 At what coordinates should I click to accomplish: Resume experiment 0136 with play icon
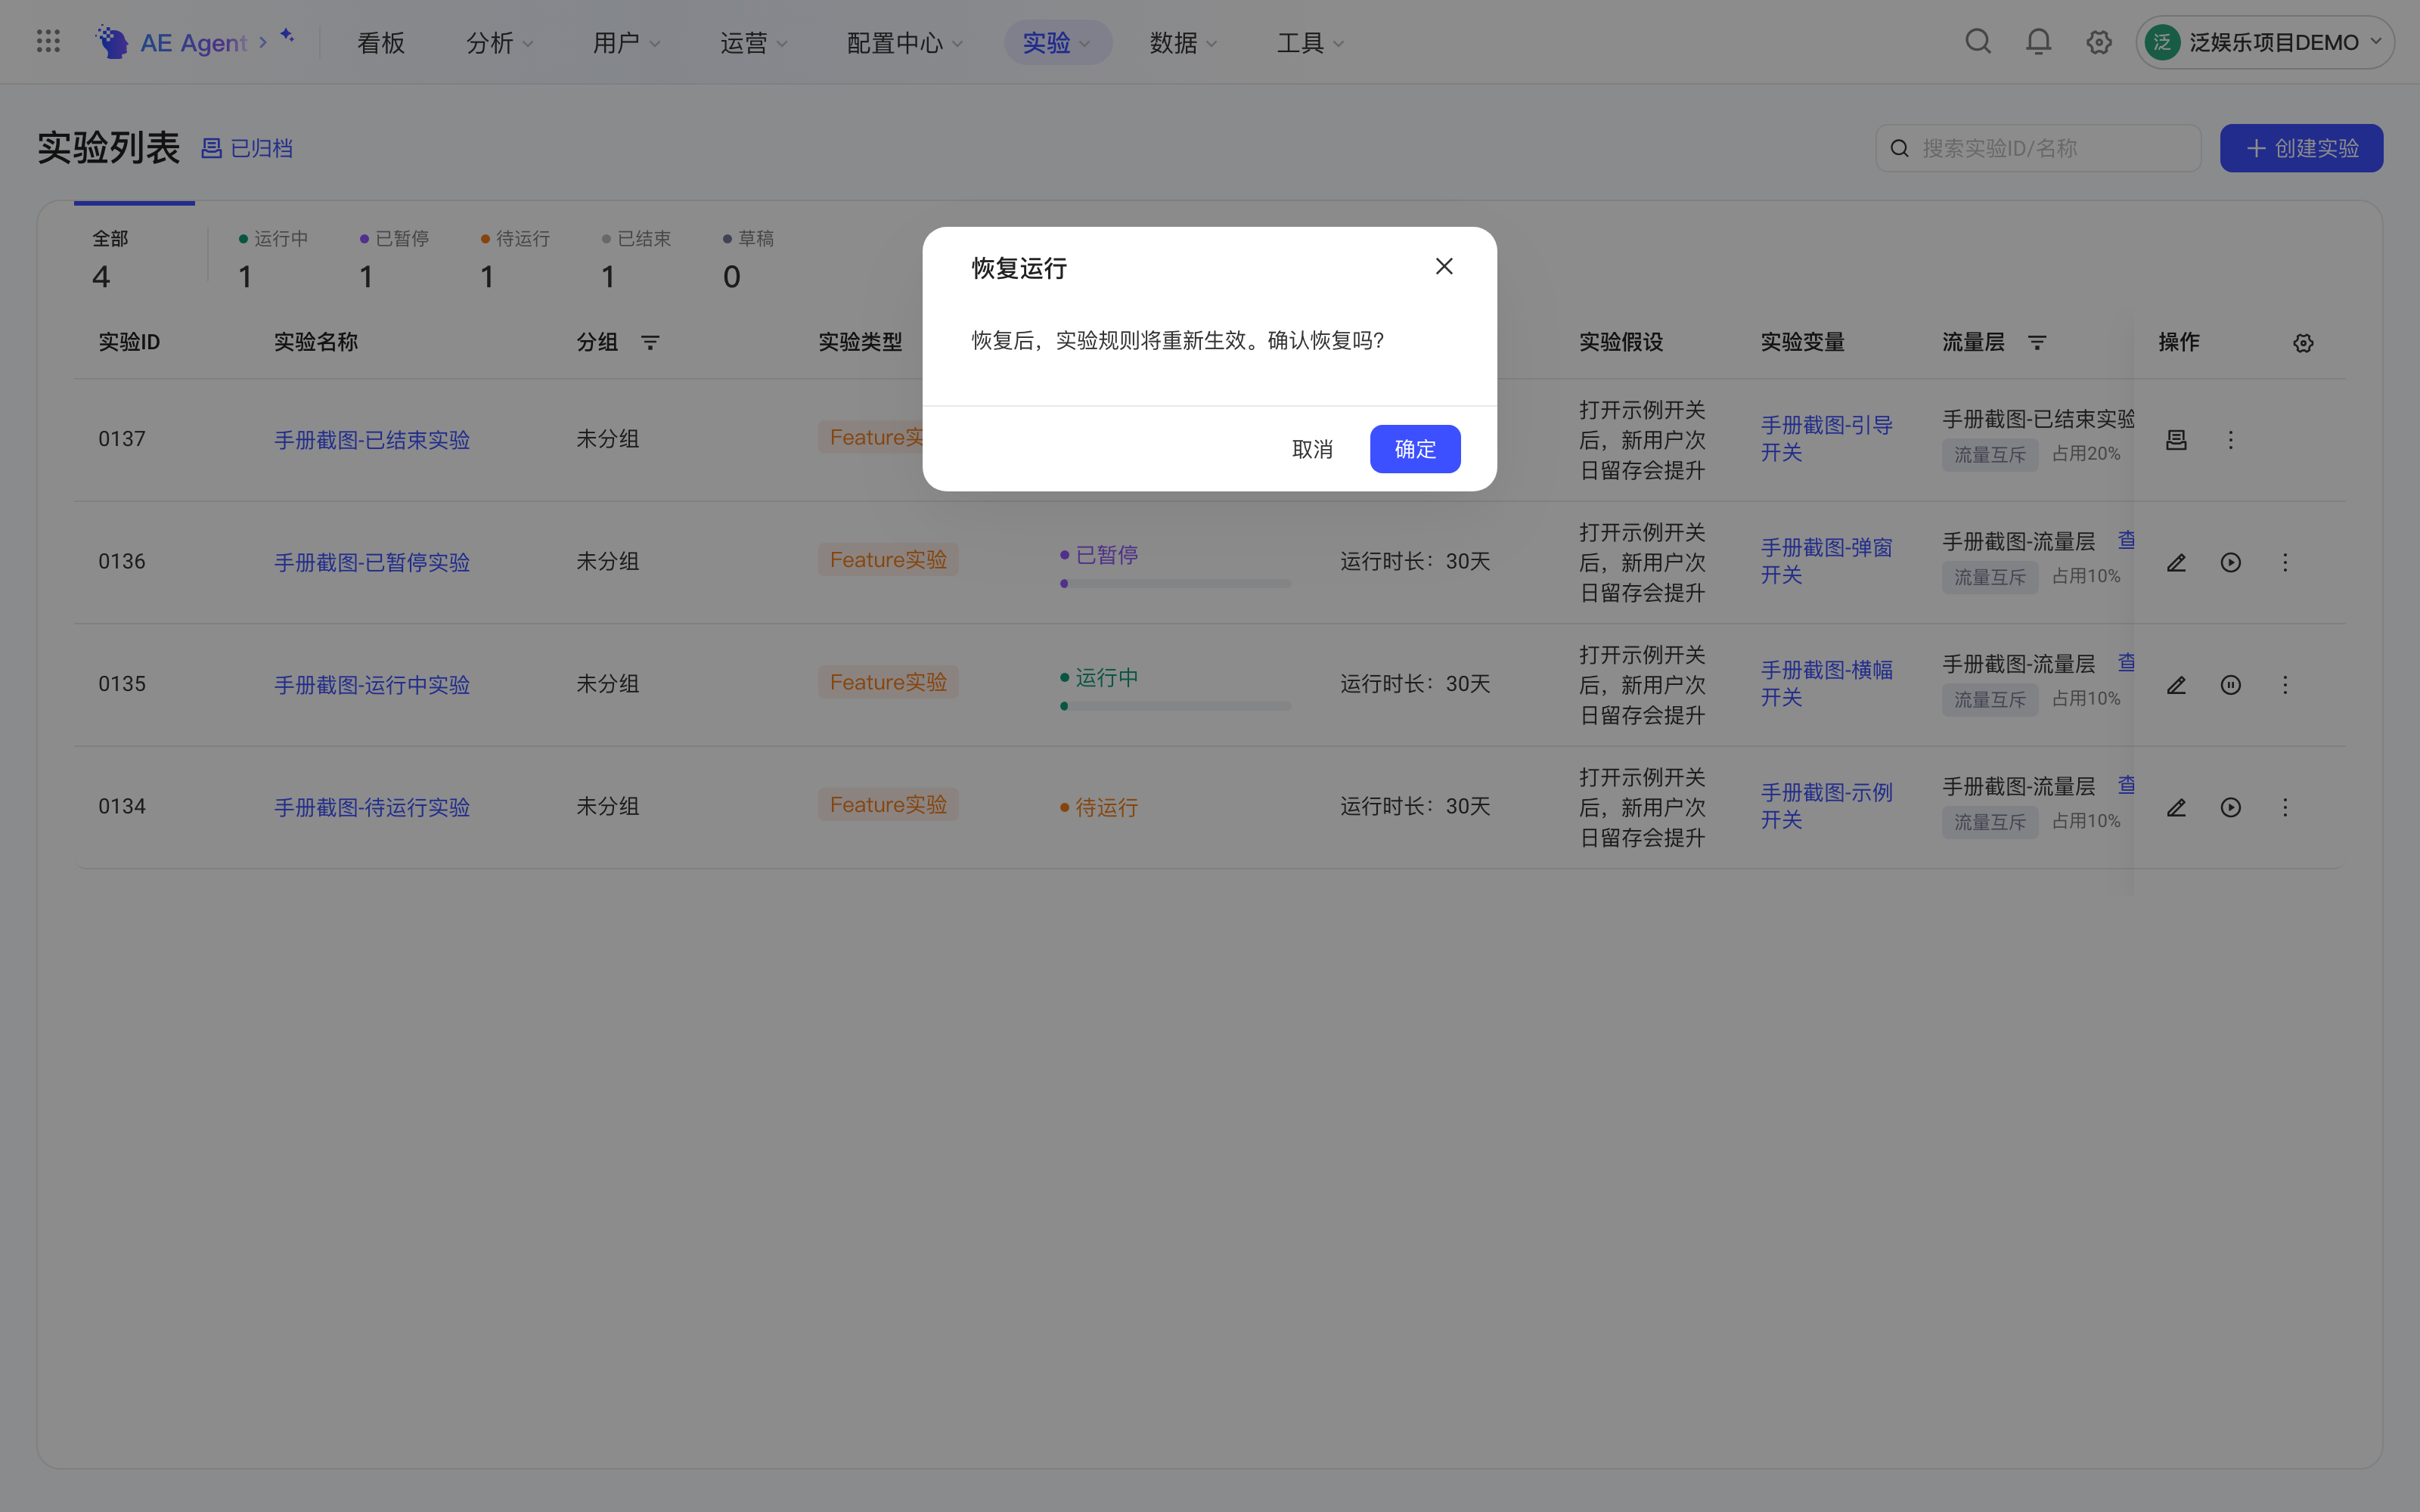coord(2230,563)
